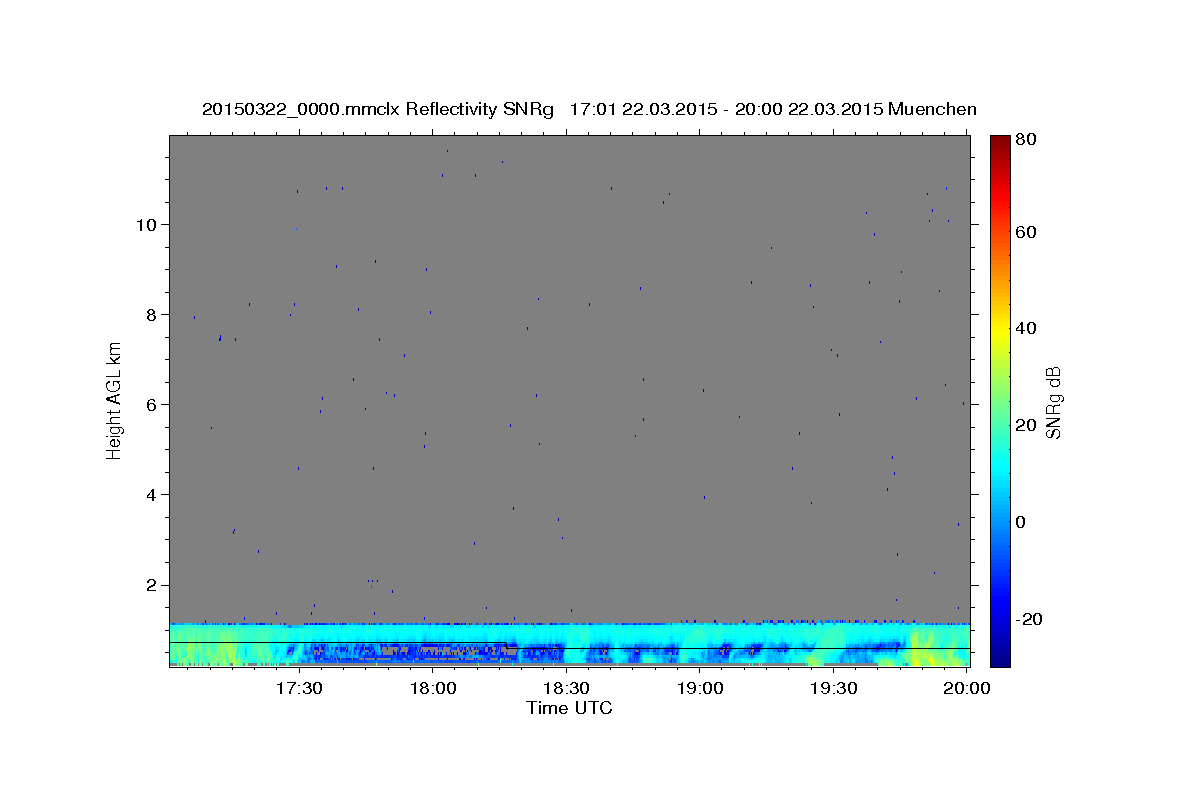
Task: Click the colorbar value -20
Action: [1029, 619]
